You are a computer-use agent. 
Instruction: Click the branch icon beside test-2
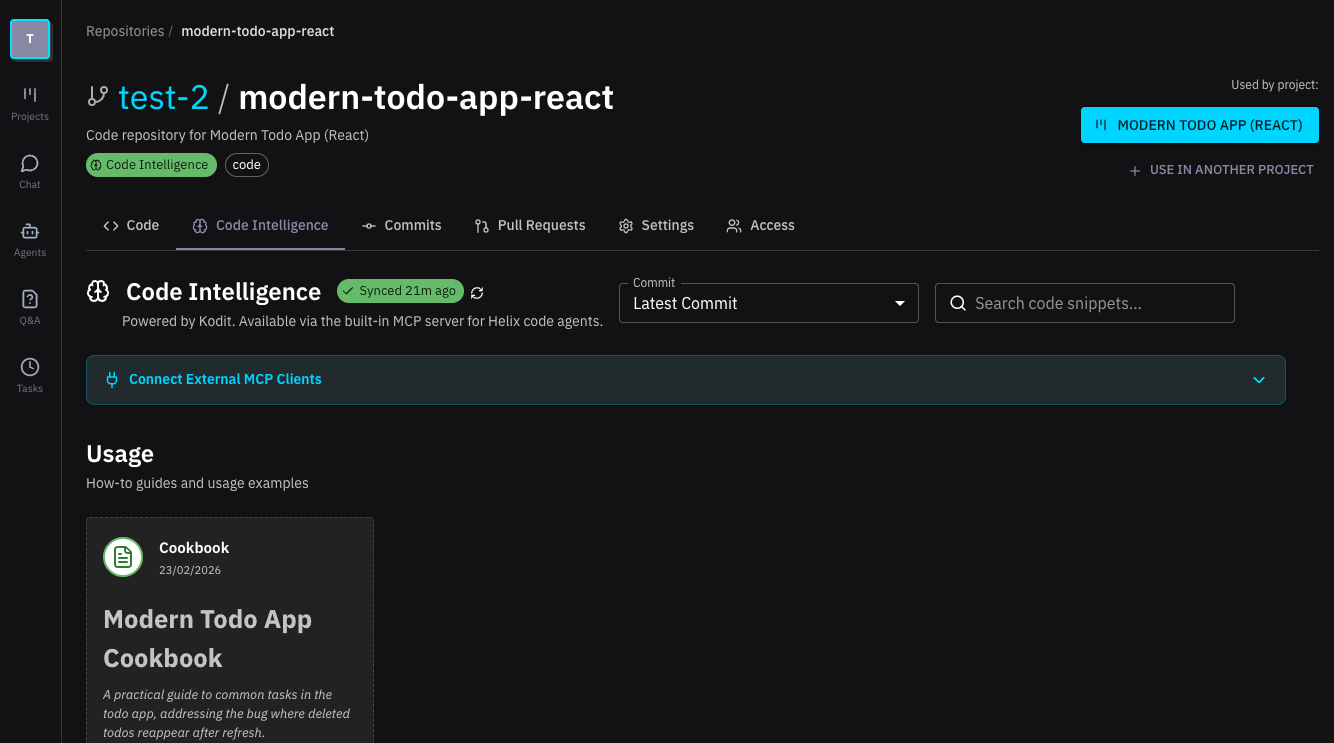click(x=97, y=95)
